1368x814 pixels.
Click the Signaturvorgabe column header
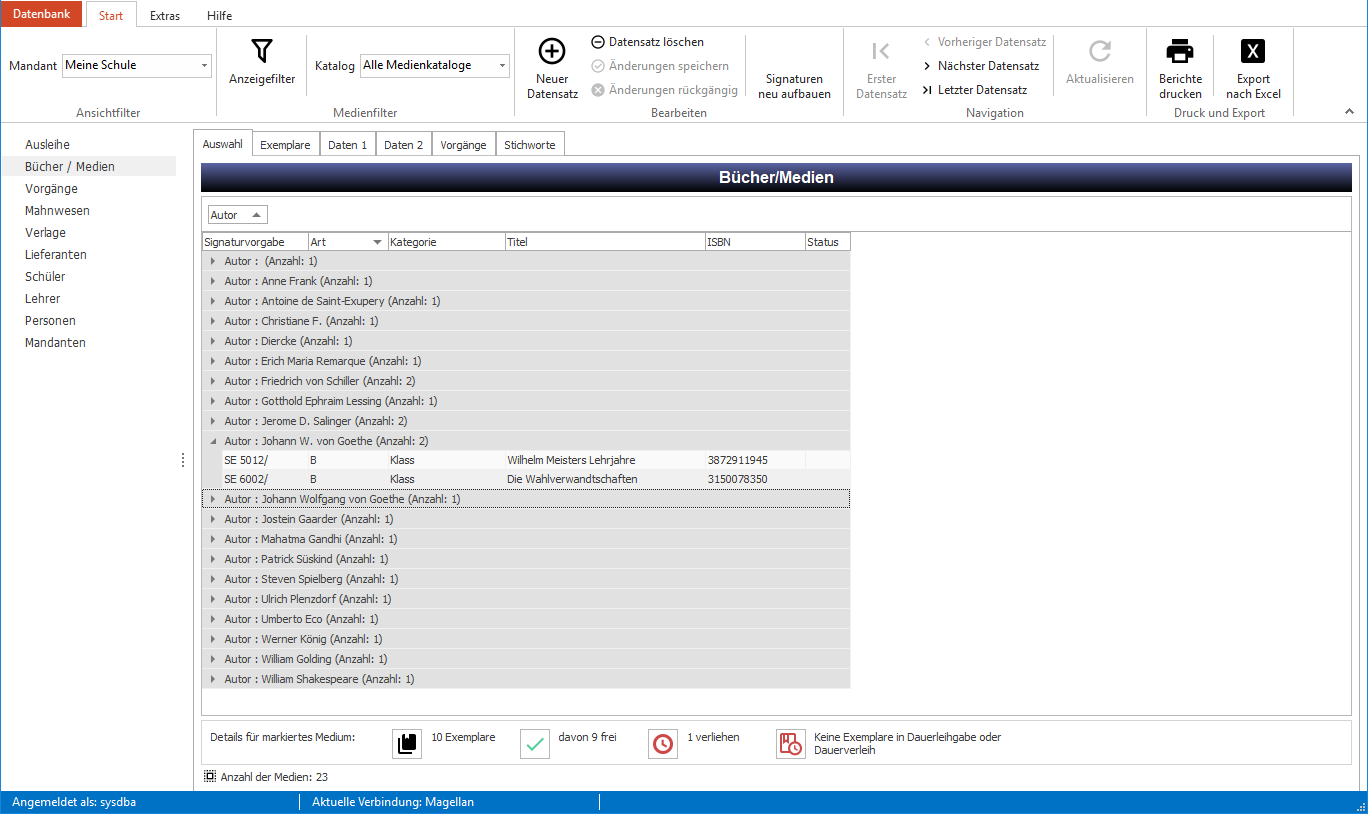[x=255, y=242]
